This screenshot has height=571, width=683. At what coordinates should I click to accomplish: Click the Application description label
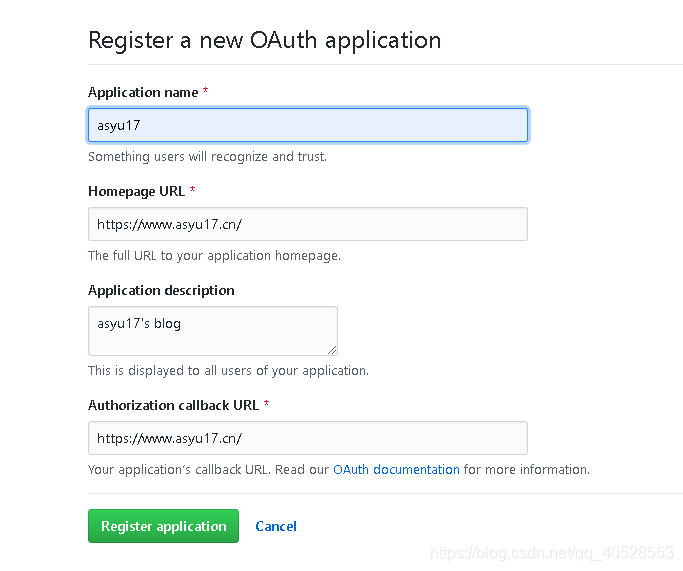coord(161,290)
